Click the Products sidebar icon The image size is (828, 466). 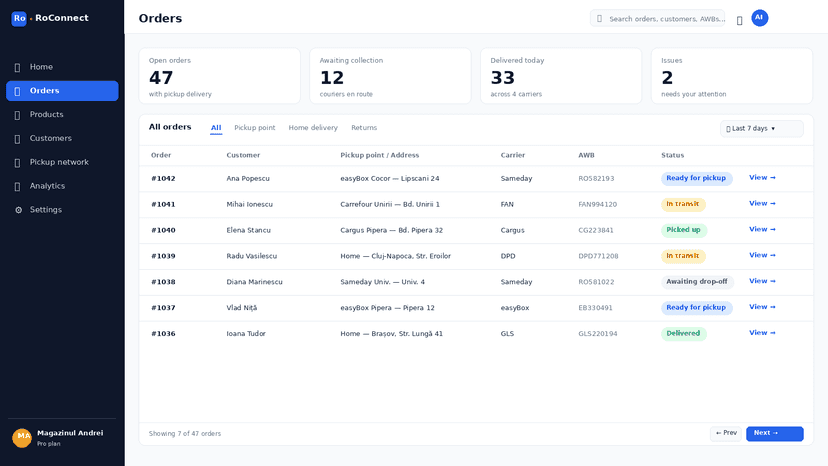click(x=17, y=115)
